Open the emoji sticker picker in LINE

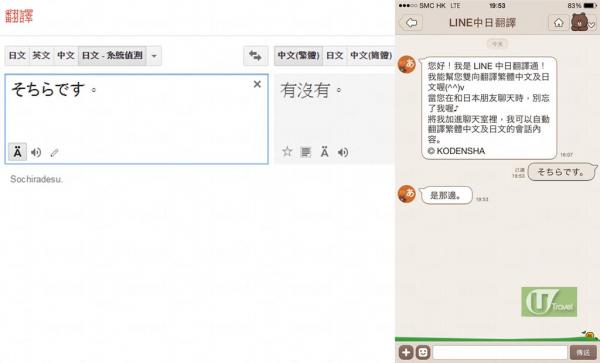(423, 352)
